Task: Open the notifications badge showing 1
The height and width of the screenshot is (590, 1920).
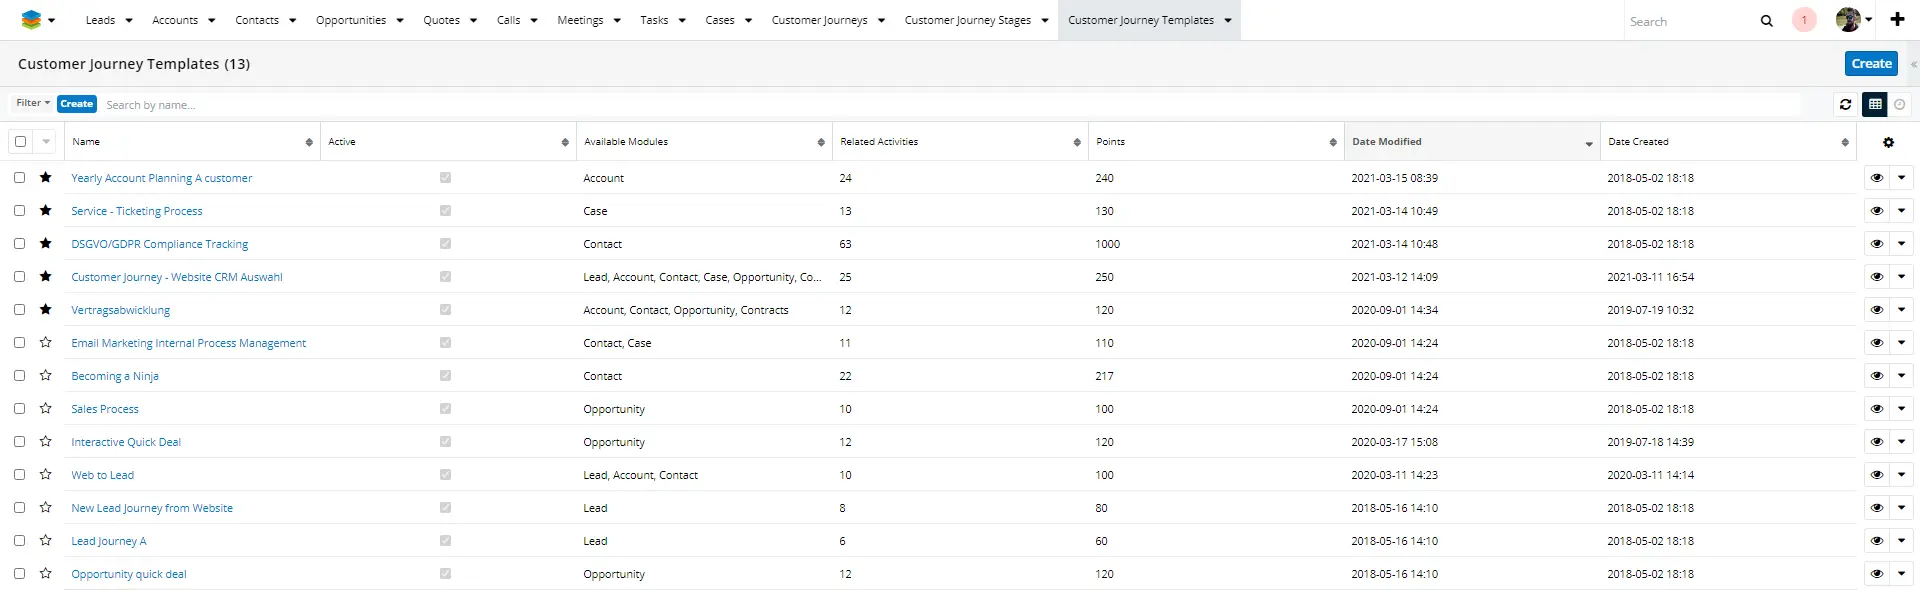Action: pos(1804,20)
